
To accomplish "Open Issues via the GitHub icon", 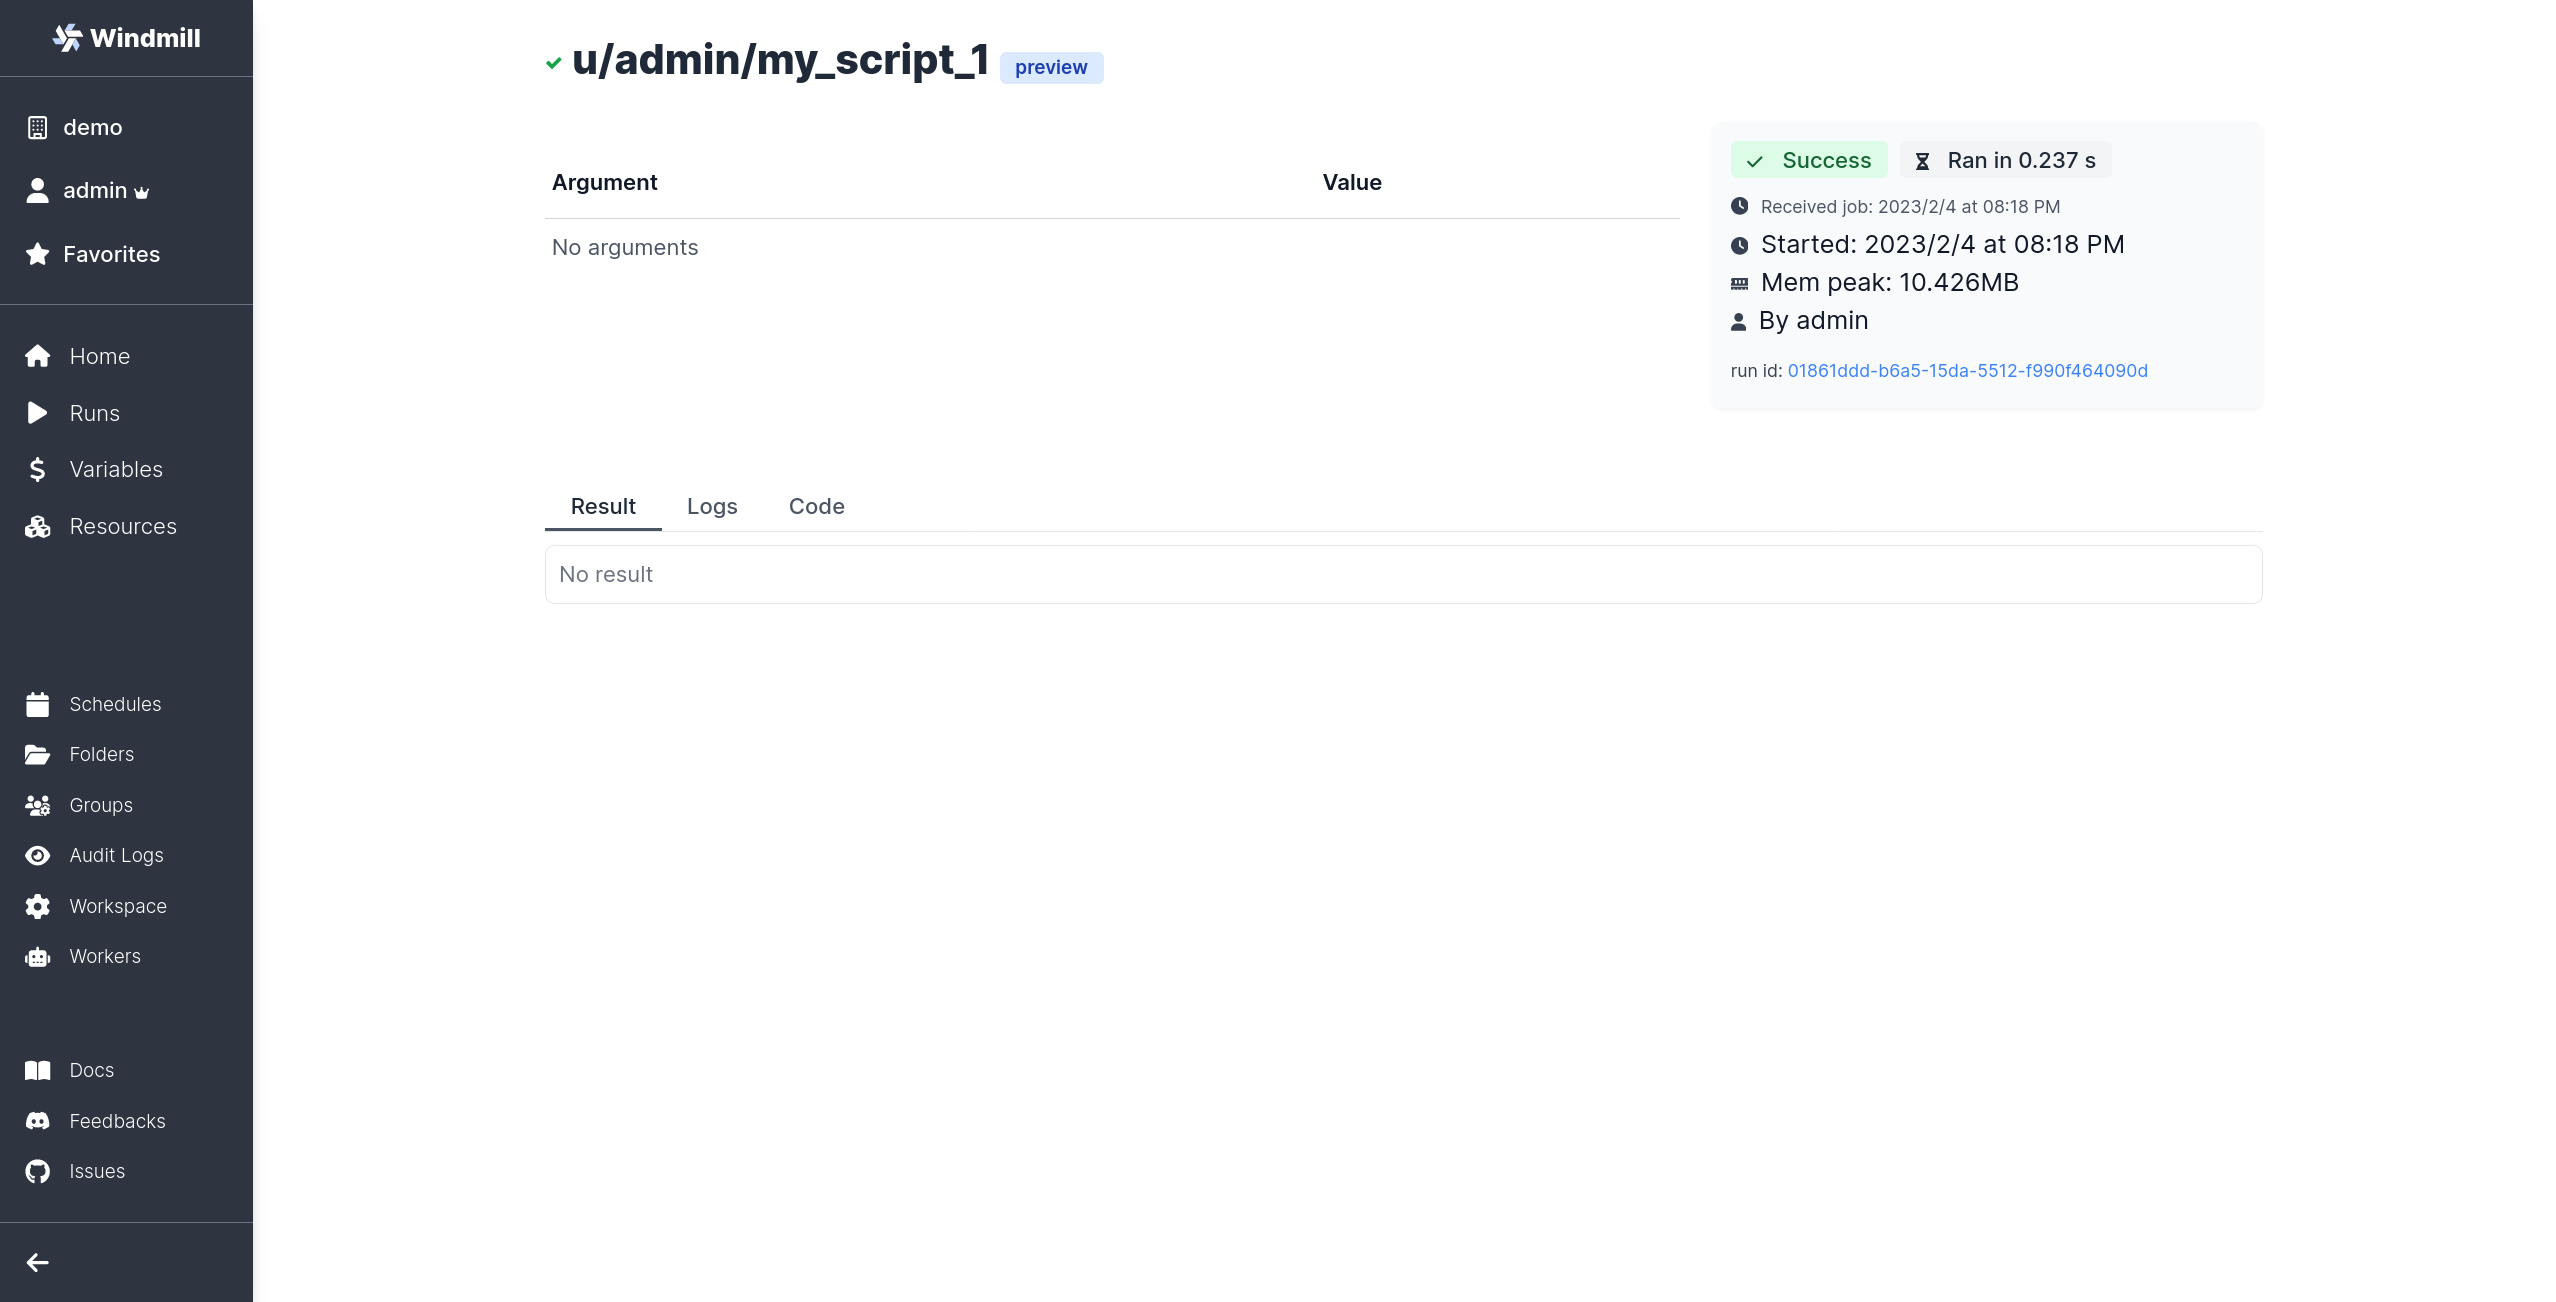I will coord(38,1171).
